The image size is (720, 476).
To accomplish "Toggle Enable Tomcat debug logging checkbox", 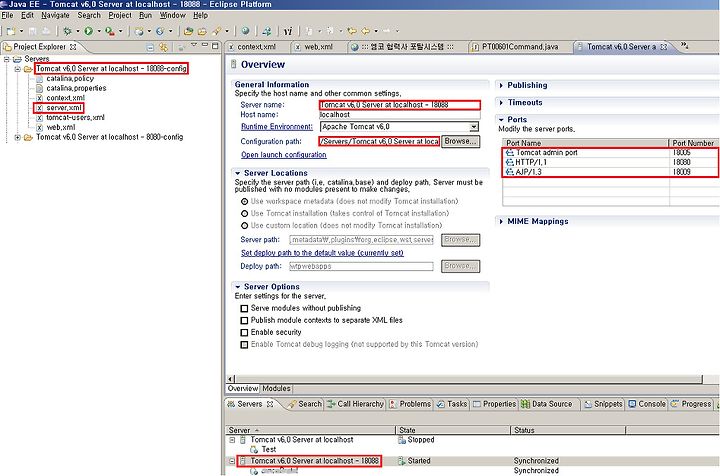I will point(244,344).
